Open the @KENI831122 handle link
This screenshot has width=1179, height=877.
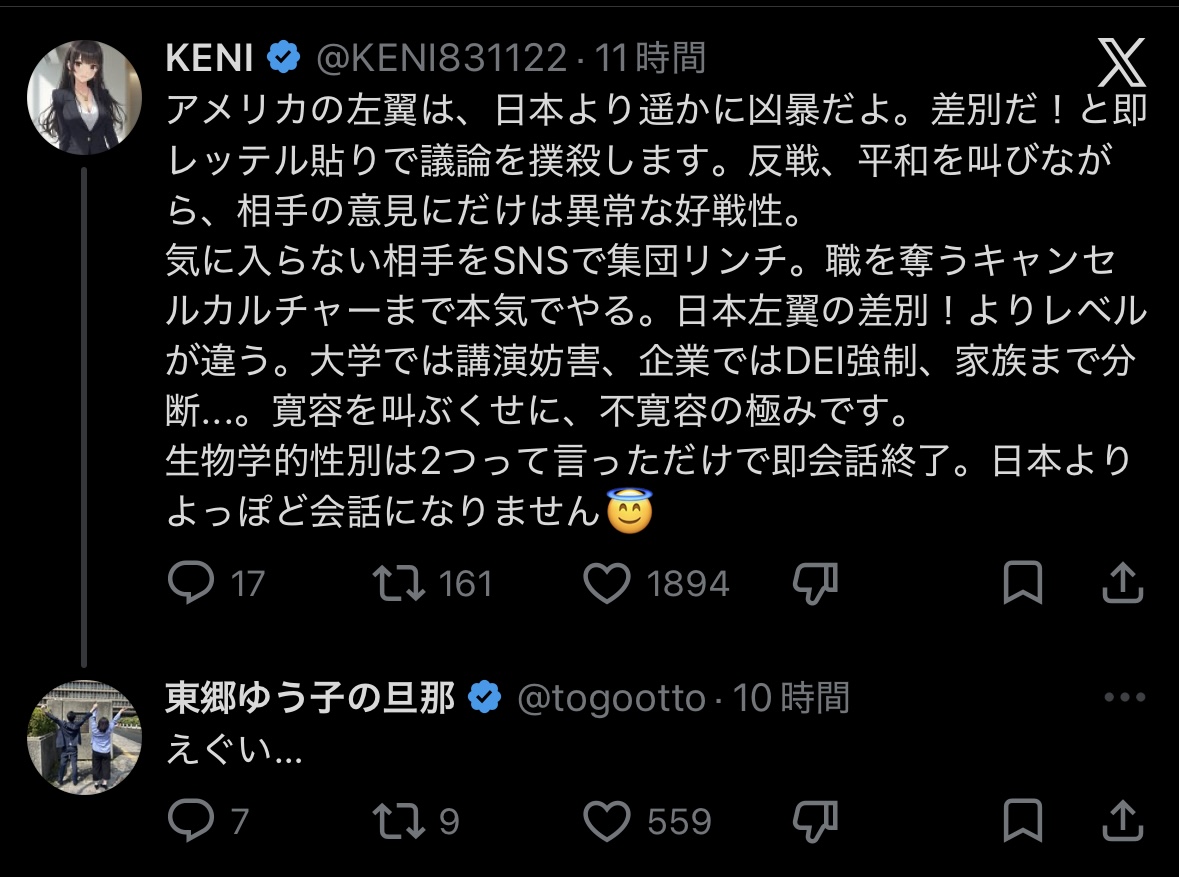tap(441, 60)
